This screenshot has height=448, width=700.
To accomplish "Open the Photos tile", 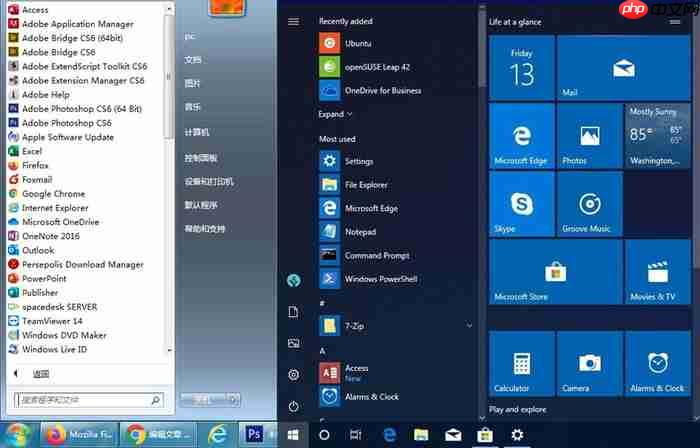I will (590, 136).
